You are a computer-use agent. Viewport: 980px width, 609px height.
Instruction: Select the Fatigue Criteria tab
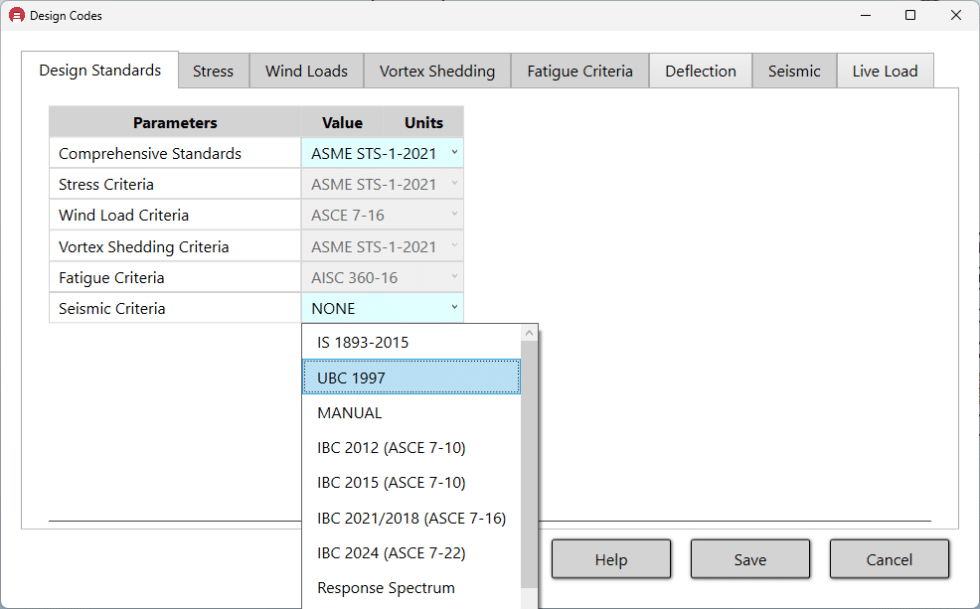[x=580, y=71]
